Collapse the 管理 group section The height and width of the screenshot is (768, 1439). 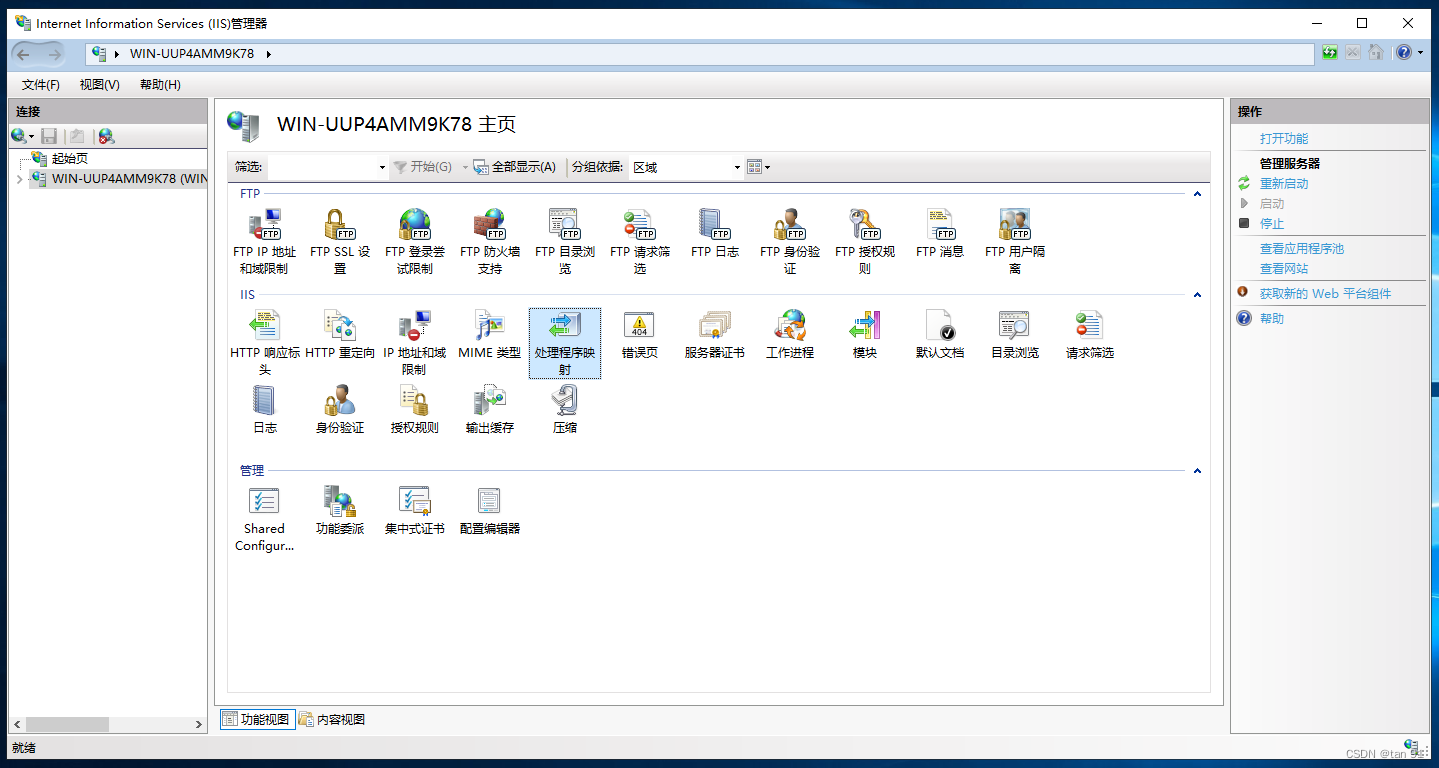tap(1197, 471)
